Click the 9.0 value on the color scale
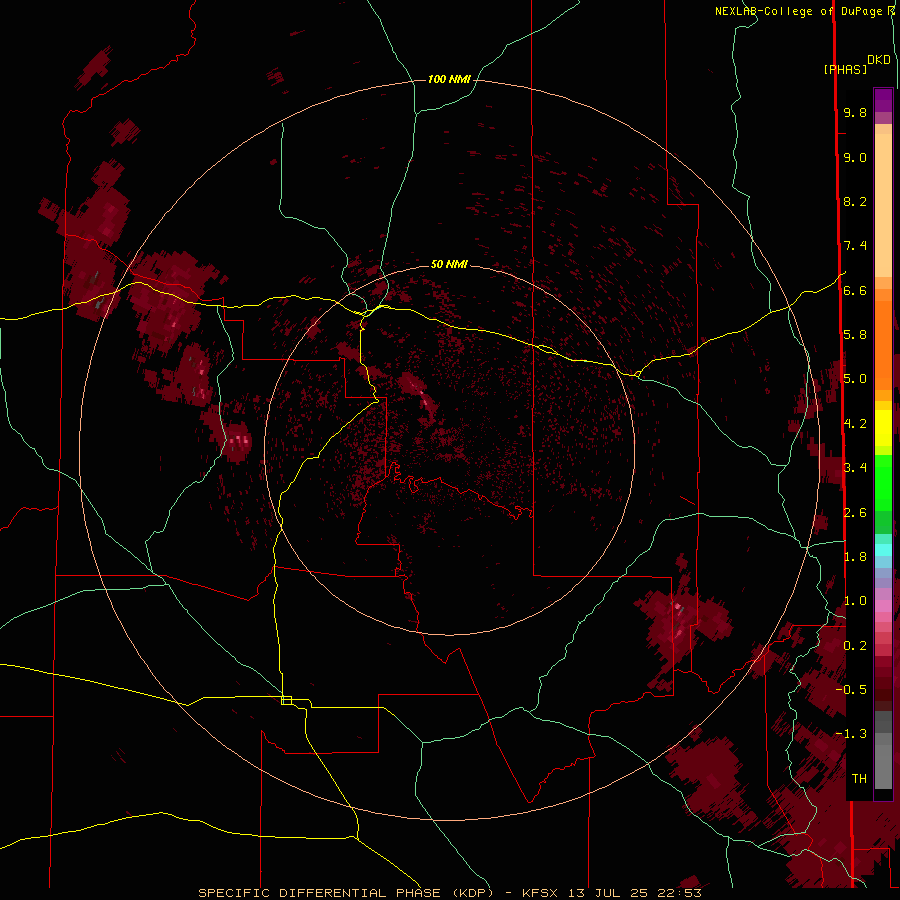The width and height of the screenshot is (900, 900). pos(855,157)
